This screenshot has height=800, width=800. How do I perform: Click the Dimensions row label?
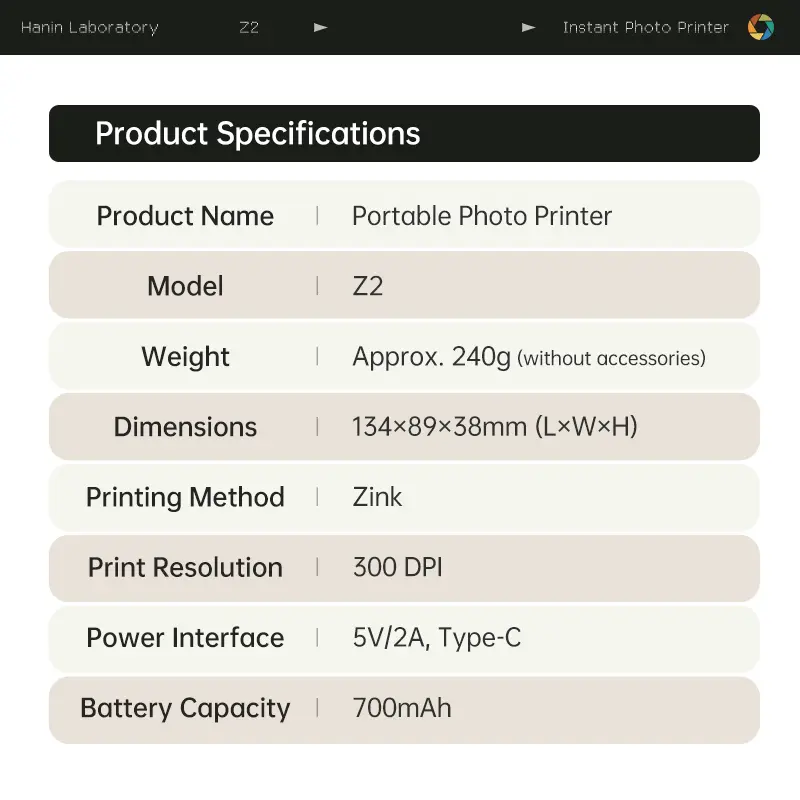(x=185, y=427)
